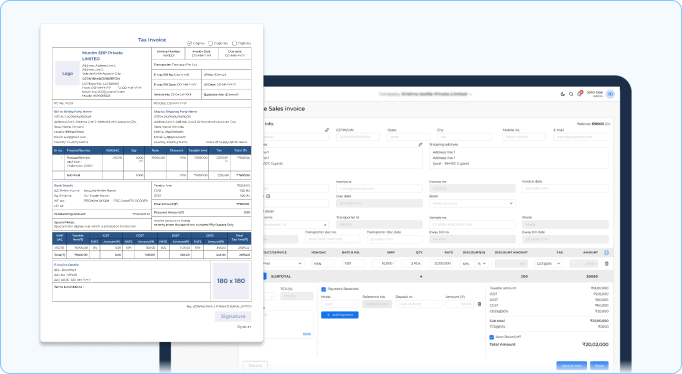Click the Due date field
Image resolution: width=682 pixels, height=374 pixels.
tap(379, 203)
